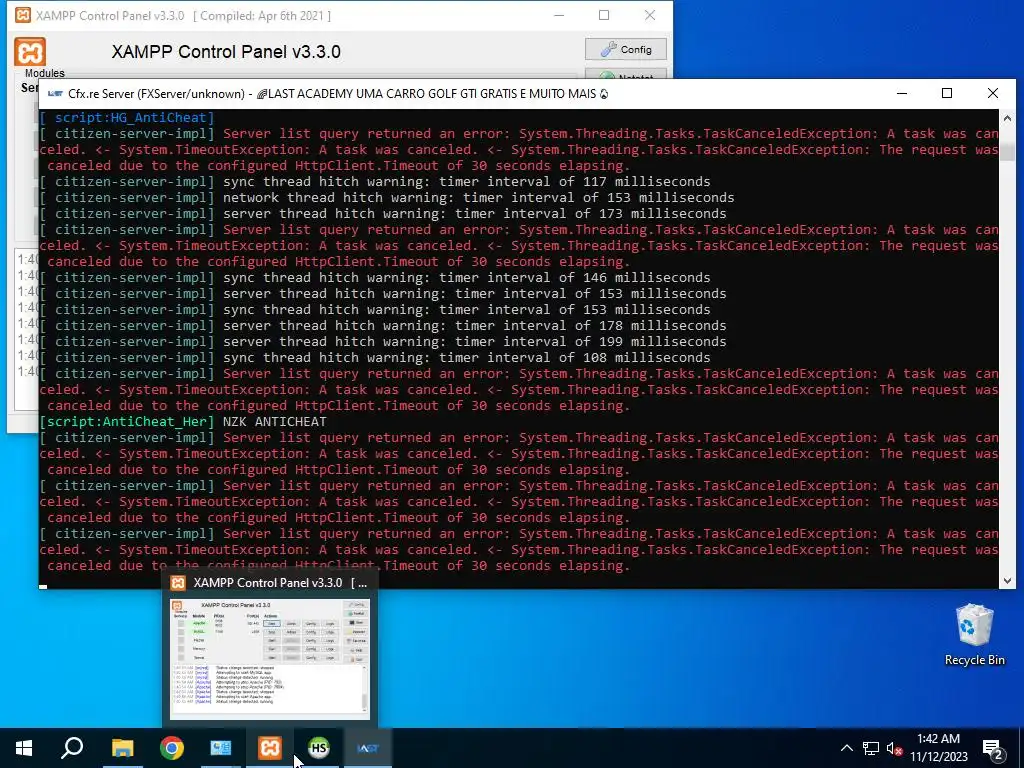Click the network status tray icon
The height and width of the screenshot is (768, 1024).
point(871,748)
